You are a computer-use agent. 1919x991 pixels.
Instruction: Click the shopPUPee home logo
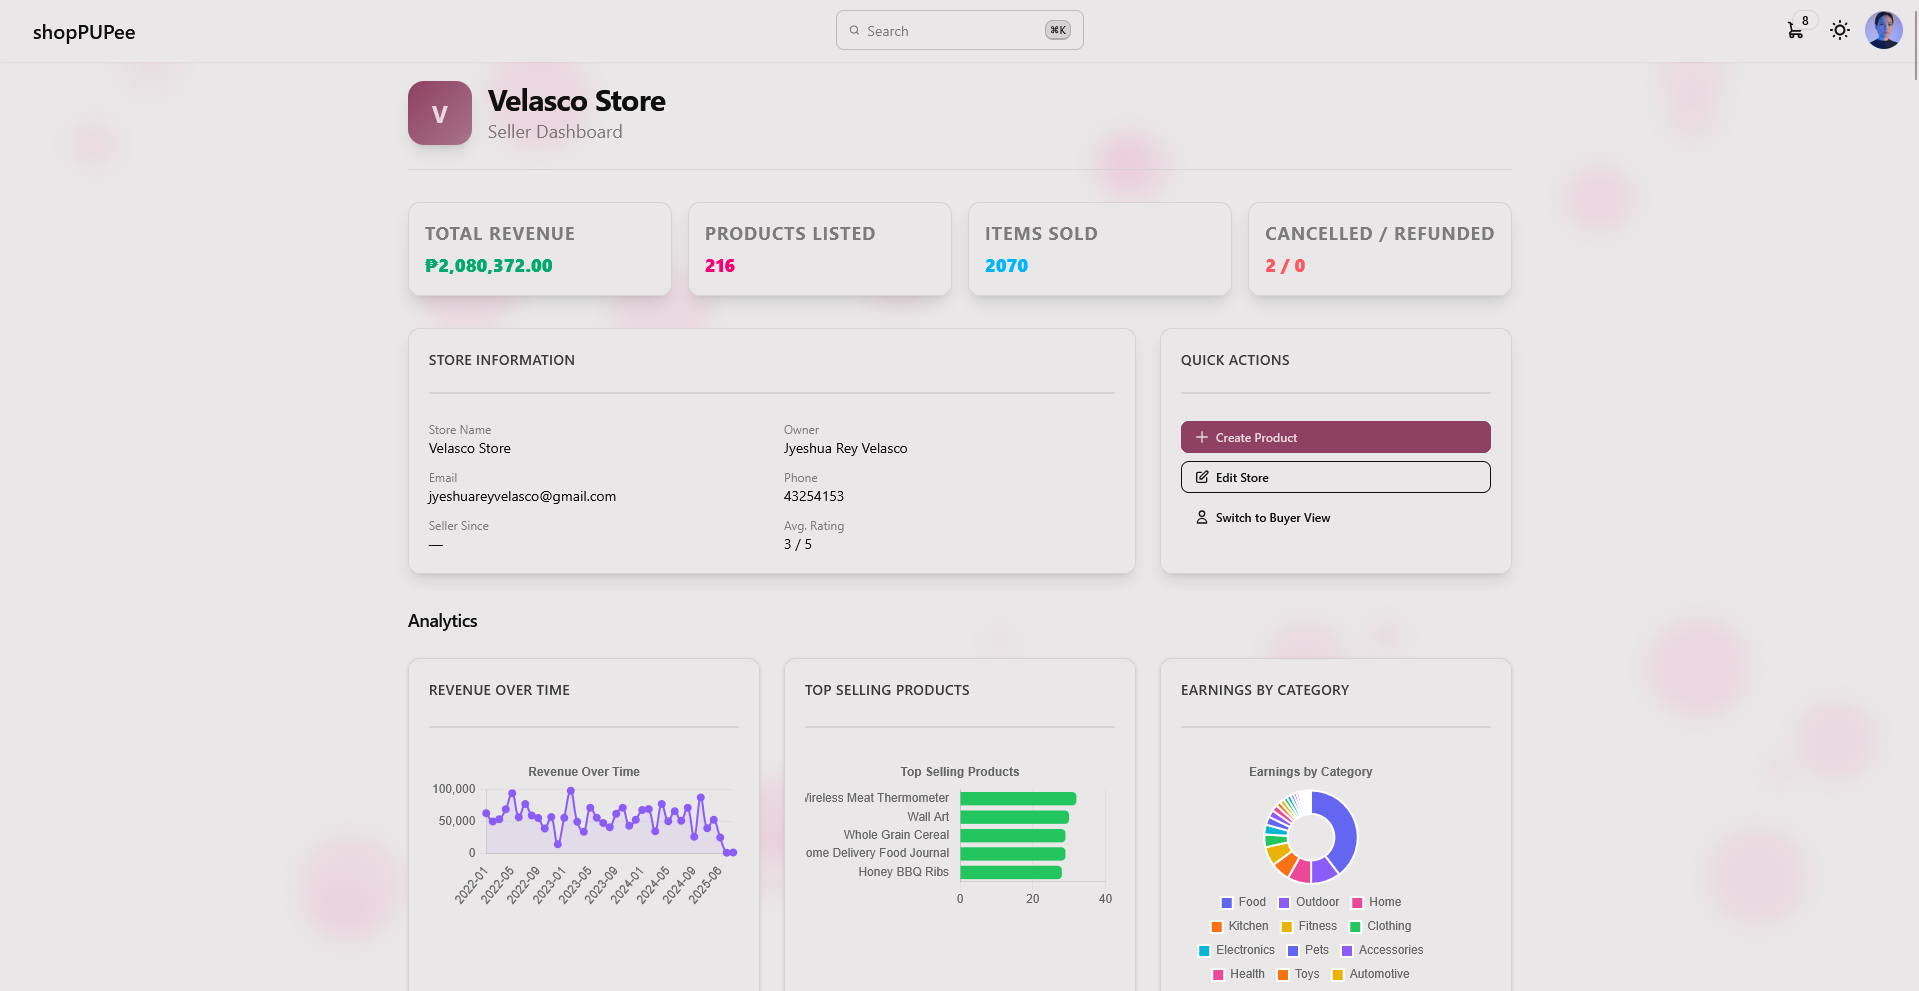(x=84, y=32)
